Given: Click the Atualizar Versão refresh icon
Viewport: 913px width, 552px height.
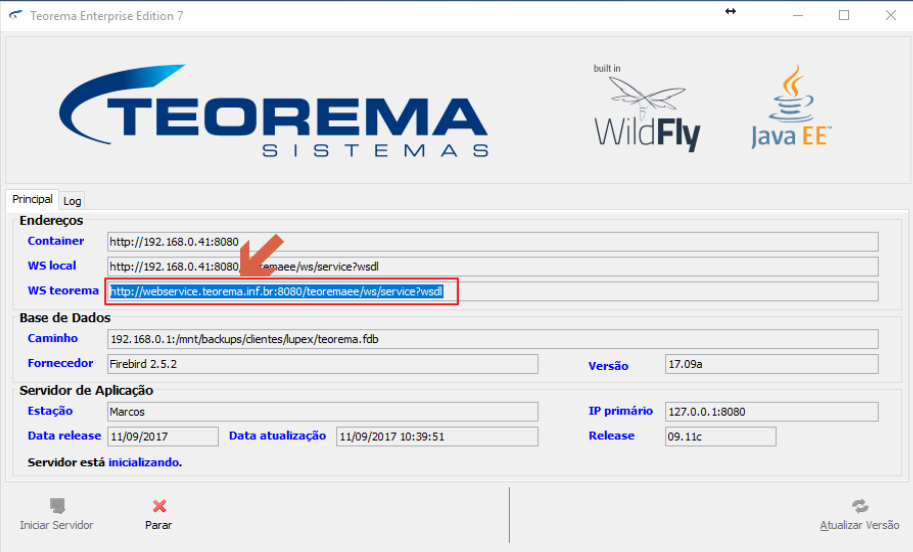Looking at the screenshot, I should coord(860,505).
